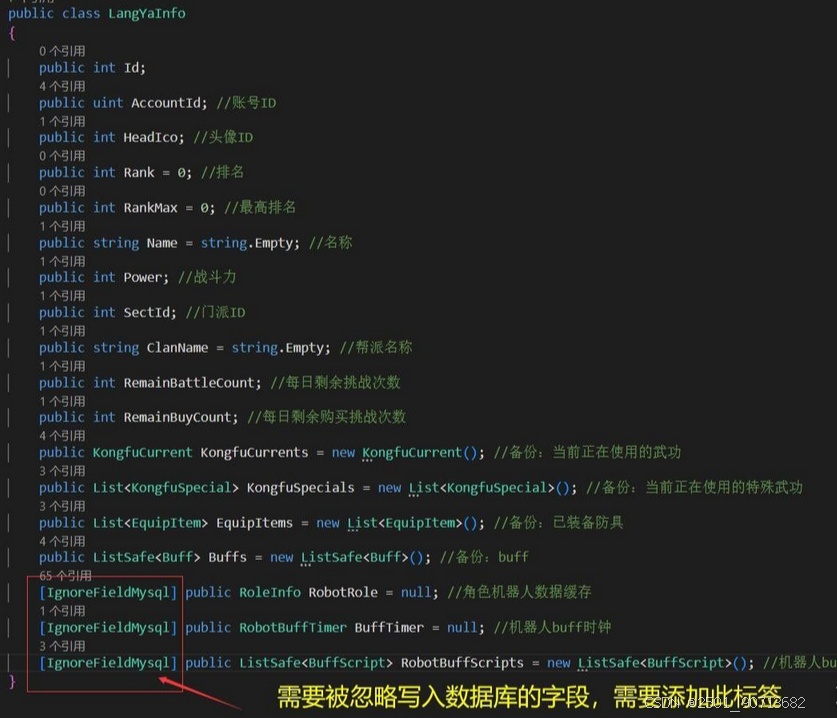Viewport: 837px width, 719px height.
Task: Click the comment //角色机器人数据缓存
Action: (519, 592)
